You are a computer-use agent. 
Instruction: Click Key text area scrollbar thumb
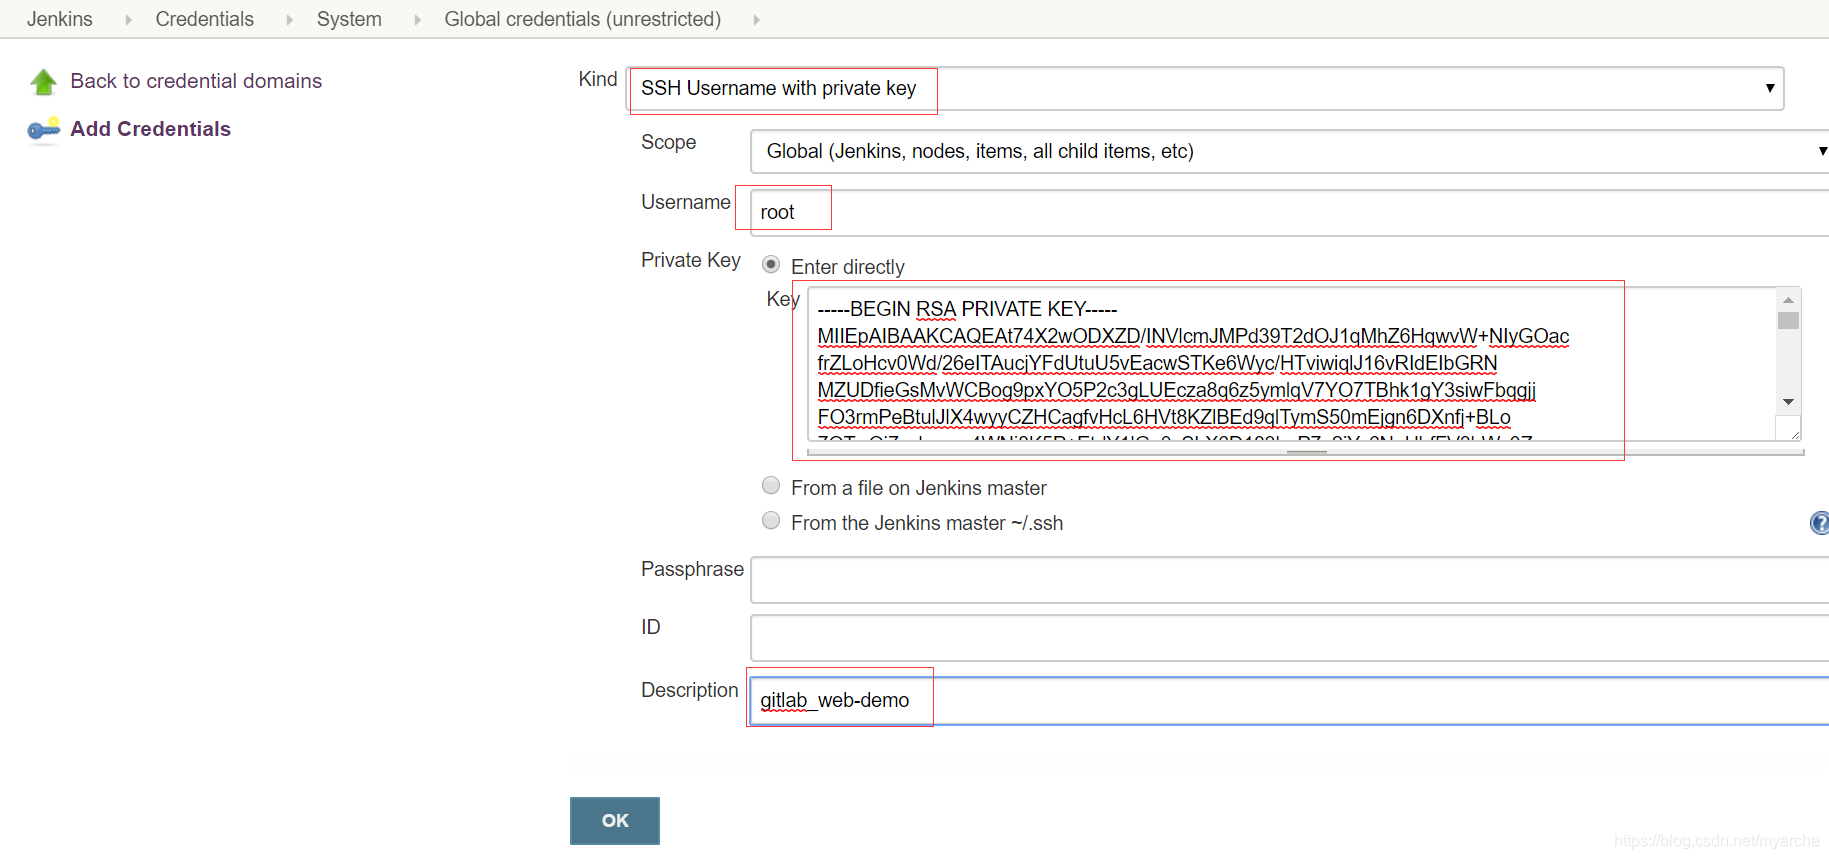coord(1788,321)
